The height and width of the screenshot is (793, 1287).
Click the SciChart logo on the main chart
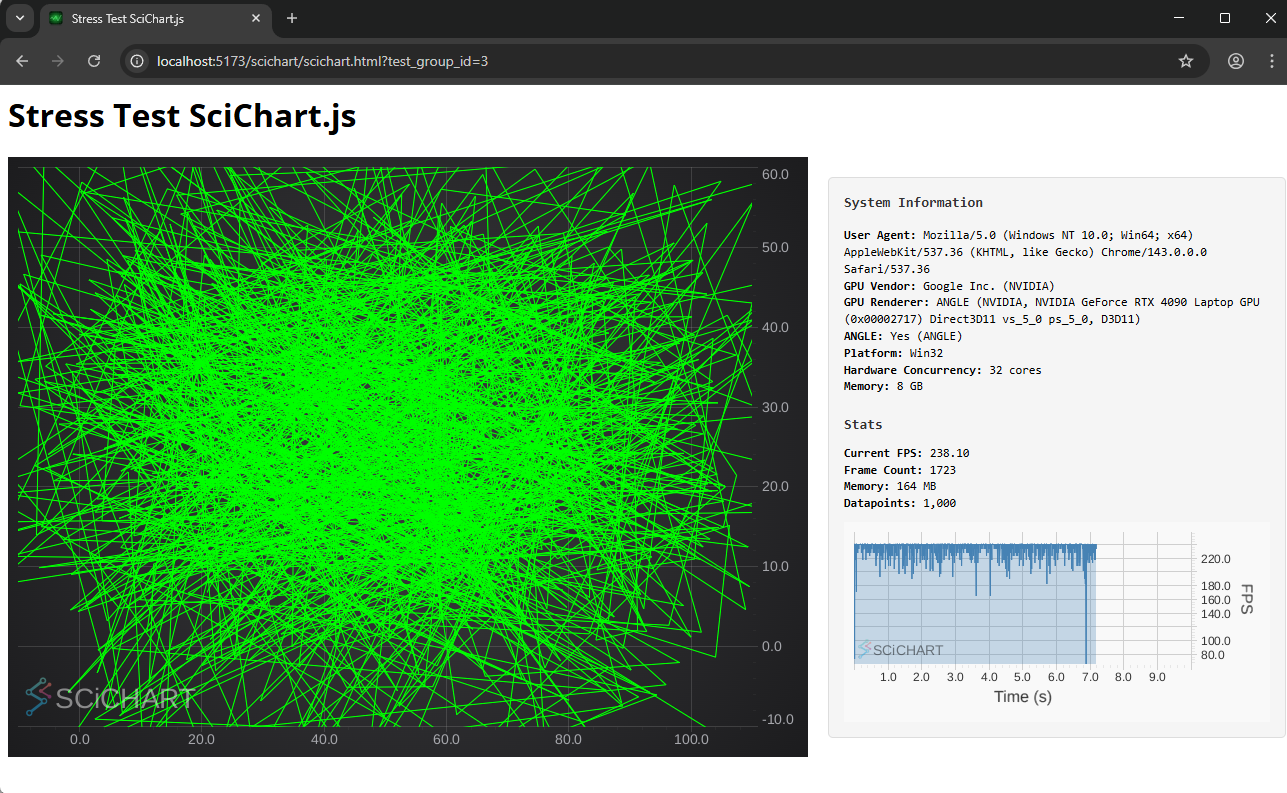pos(108,697)
